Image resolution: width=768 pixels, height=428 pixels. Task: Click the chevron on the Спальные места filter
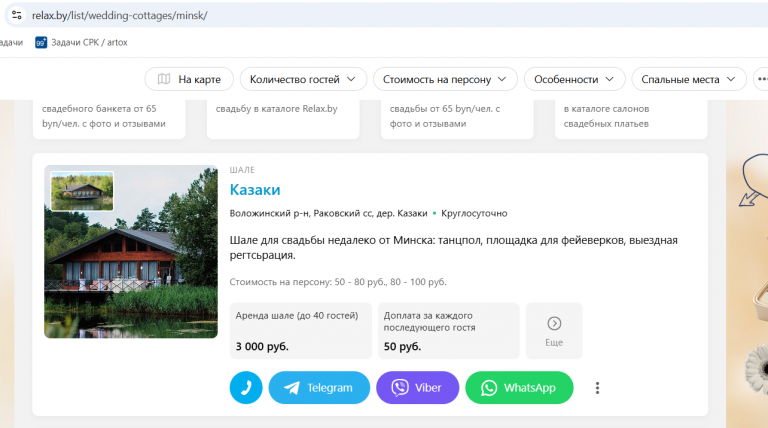coord(731,79)
